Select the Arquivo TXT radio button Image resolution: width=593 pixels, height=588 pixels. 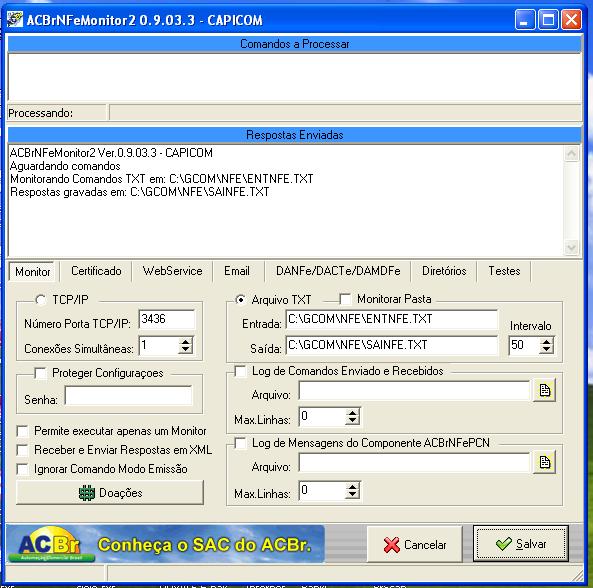[x=240, y=300]
